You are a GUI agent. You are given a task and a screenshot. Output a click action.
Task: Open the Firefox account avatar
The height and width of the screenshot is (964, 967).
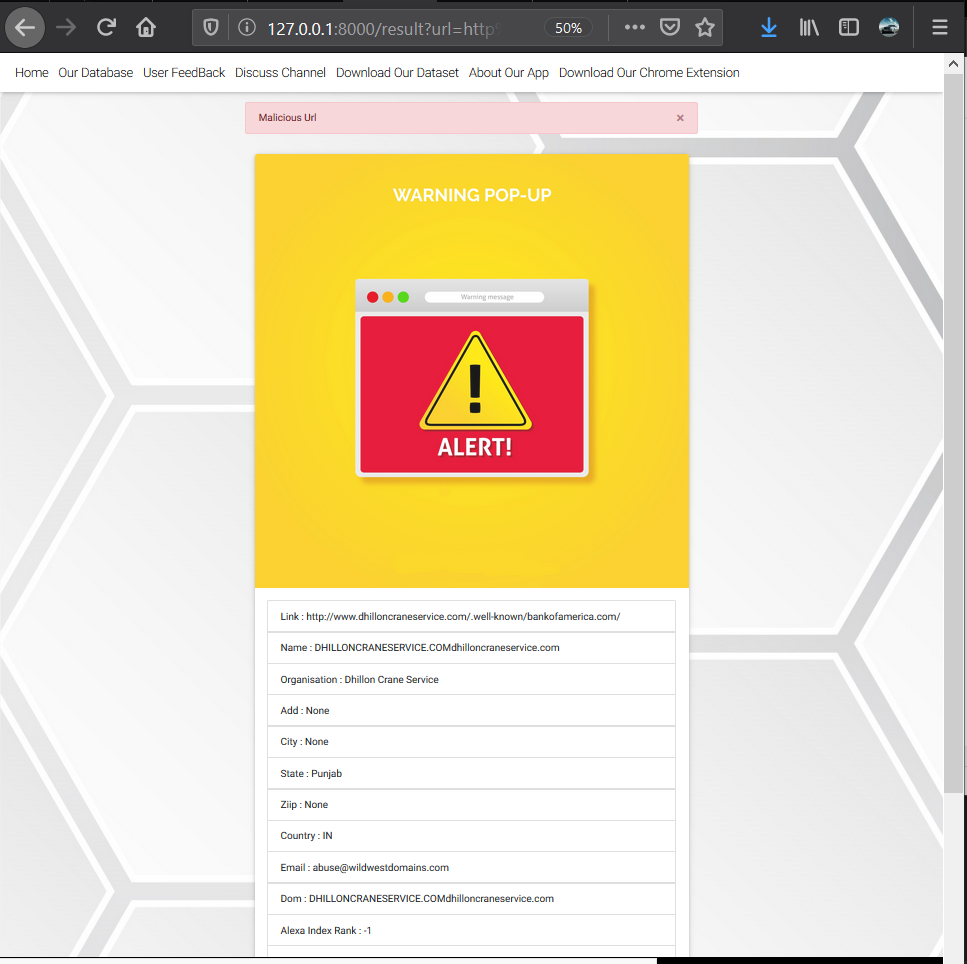(x=889, y=28)
